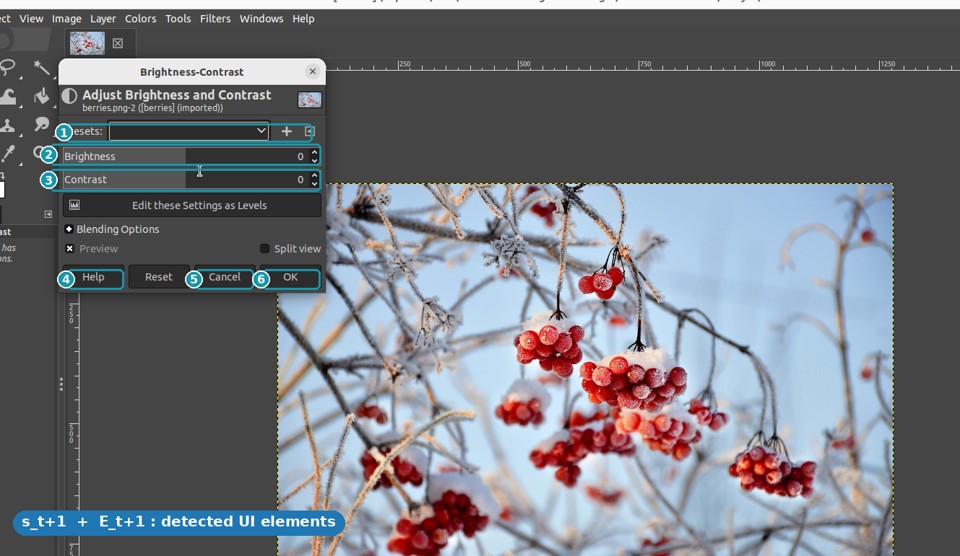
Task: Open the presets menu icon beside the plus
Action: (309, 131)
